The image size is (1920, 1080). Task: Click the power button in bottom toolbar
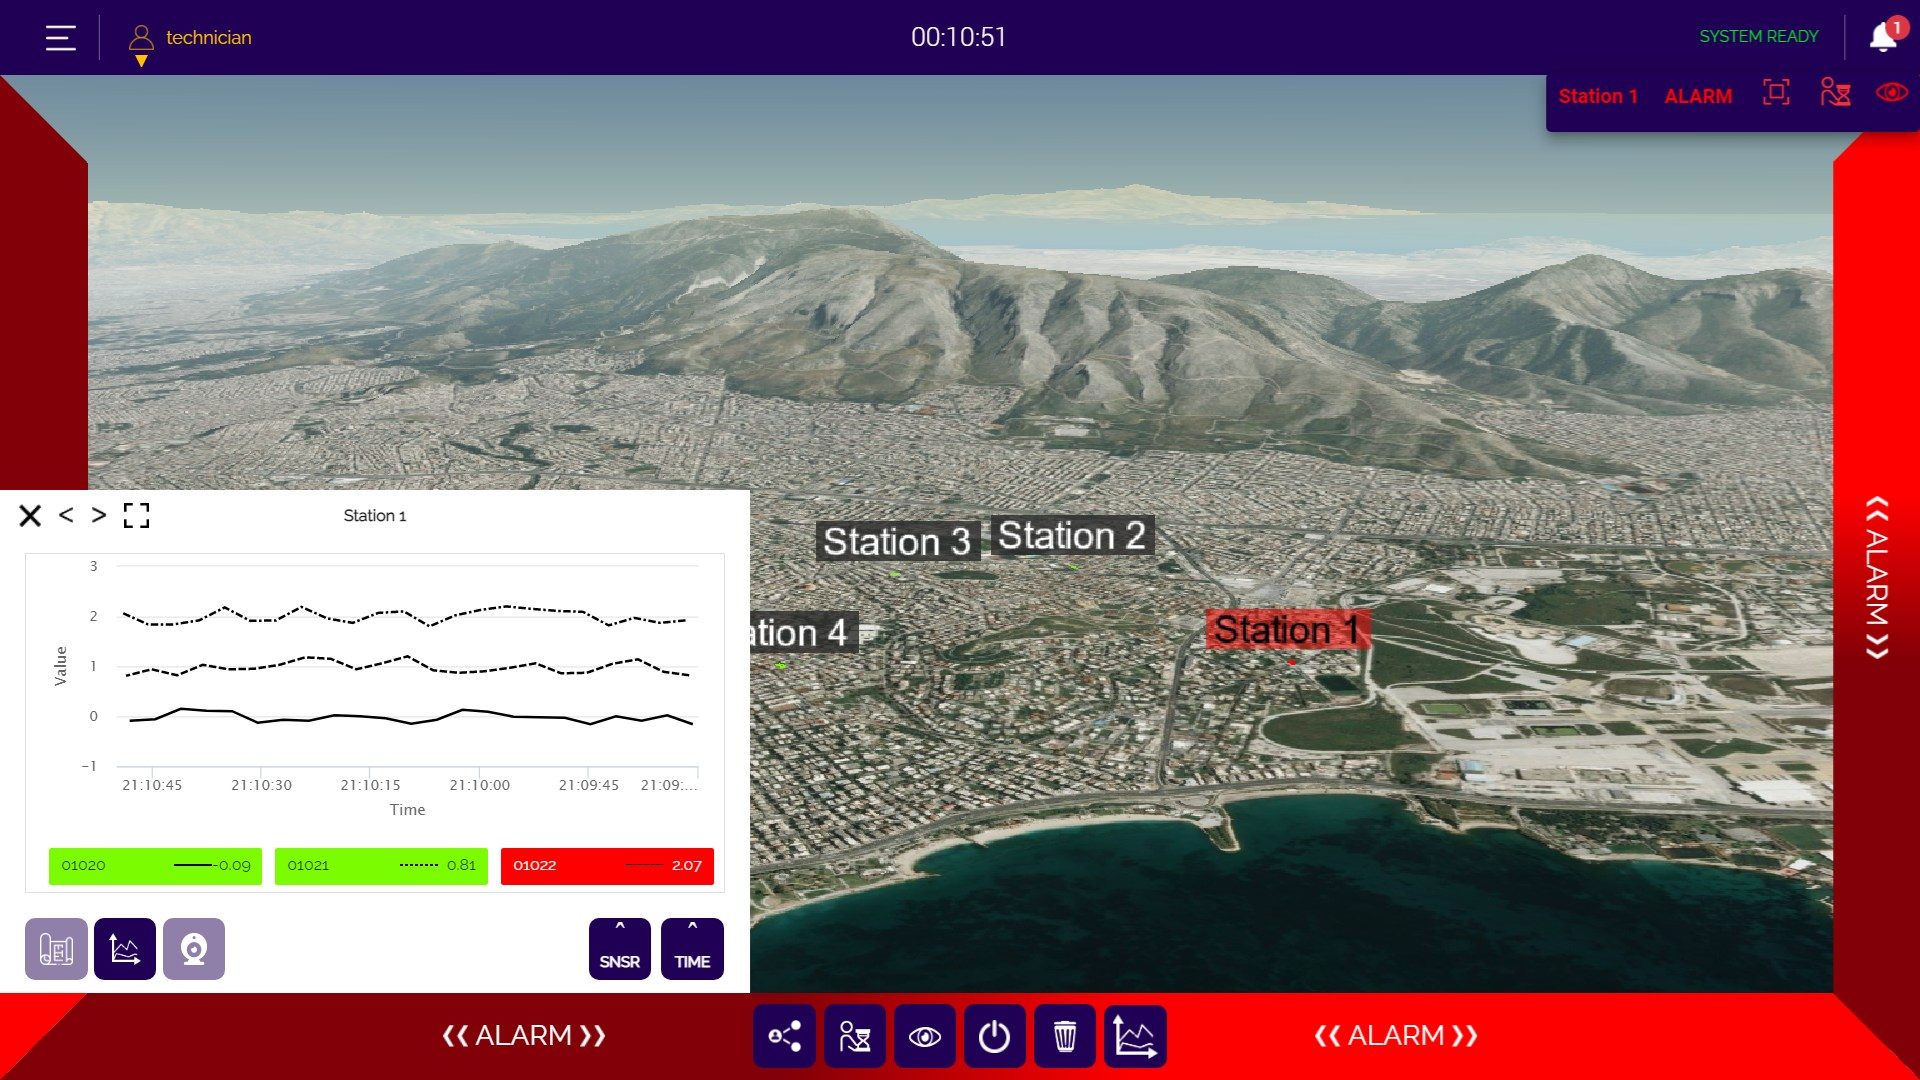coord(995,1036)
